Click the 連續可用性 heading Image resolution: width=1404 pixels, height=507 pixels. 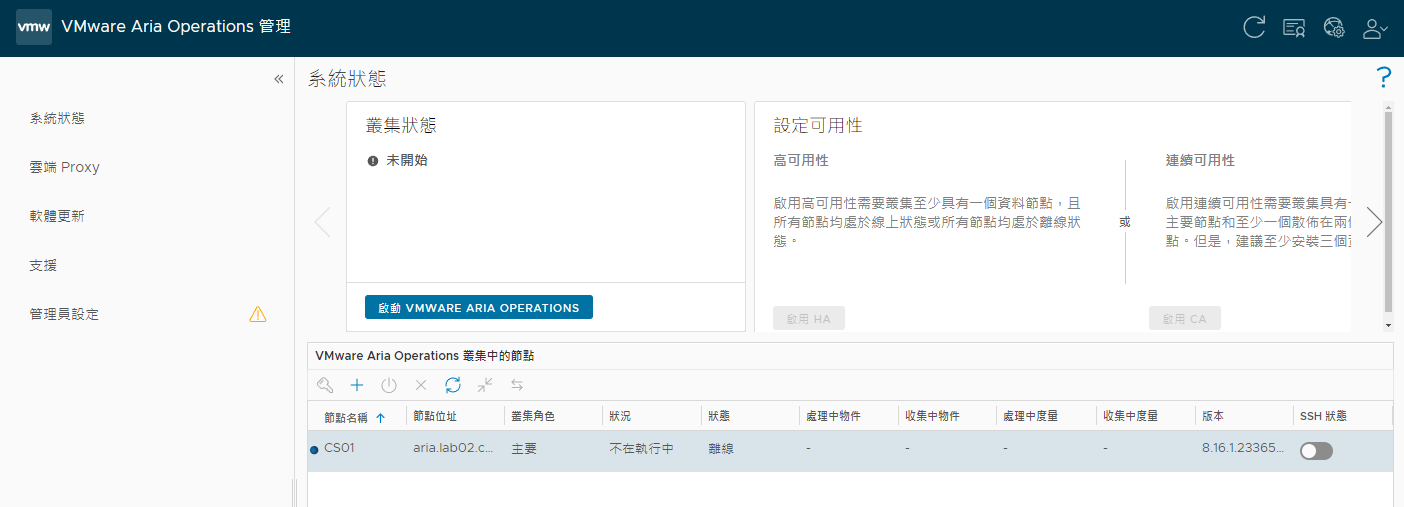click(x=1200, y=160)
